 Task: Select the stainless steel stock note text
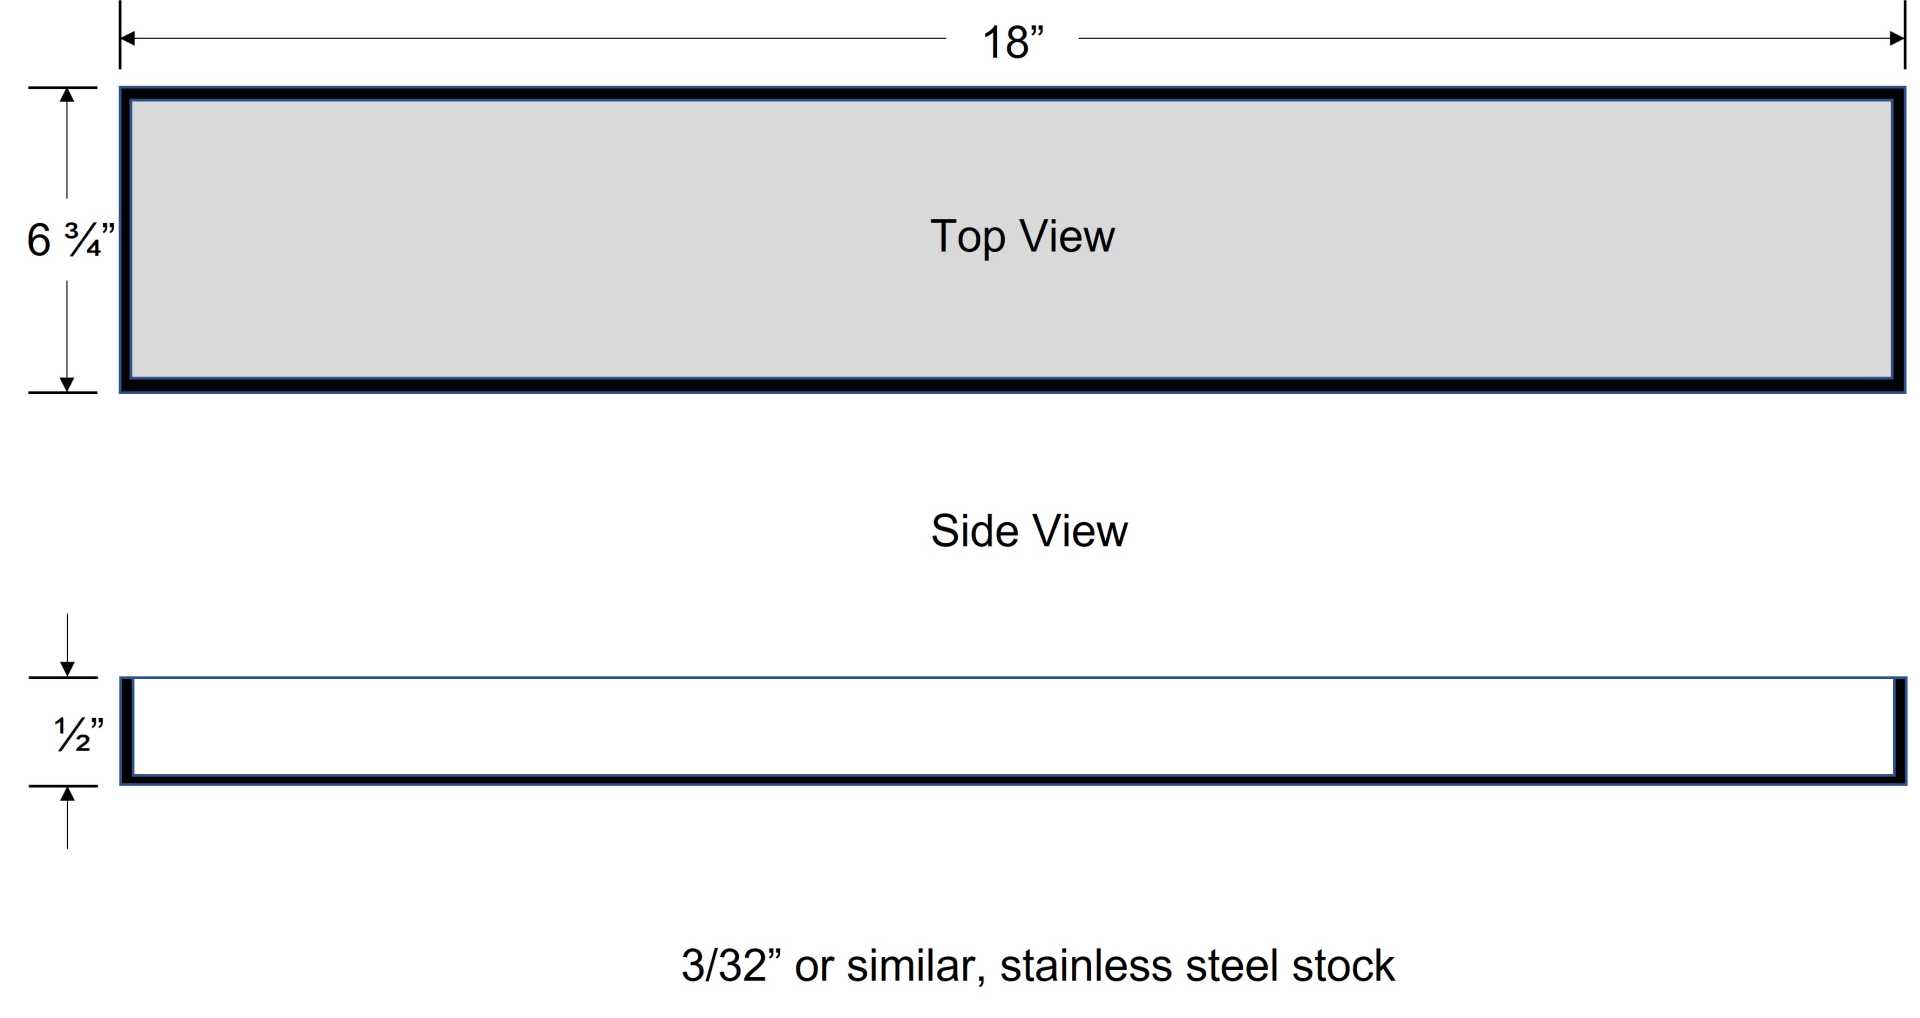click(x=1037, y=966)
